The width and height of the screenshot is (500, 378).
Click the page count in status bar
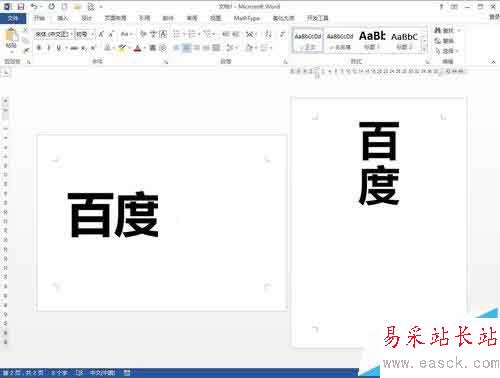(x=23, y=373)
